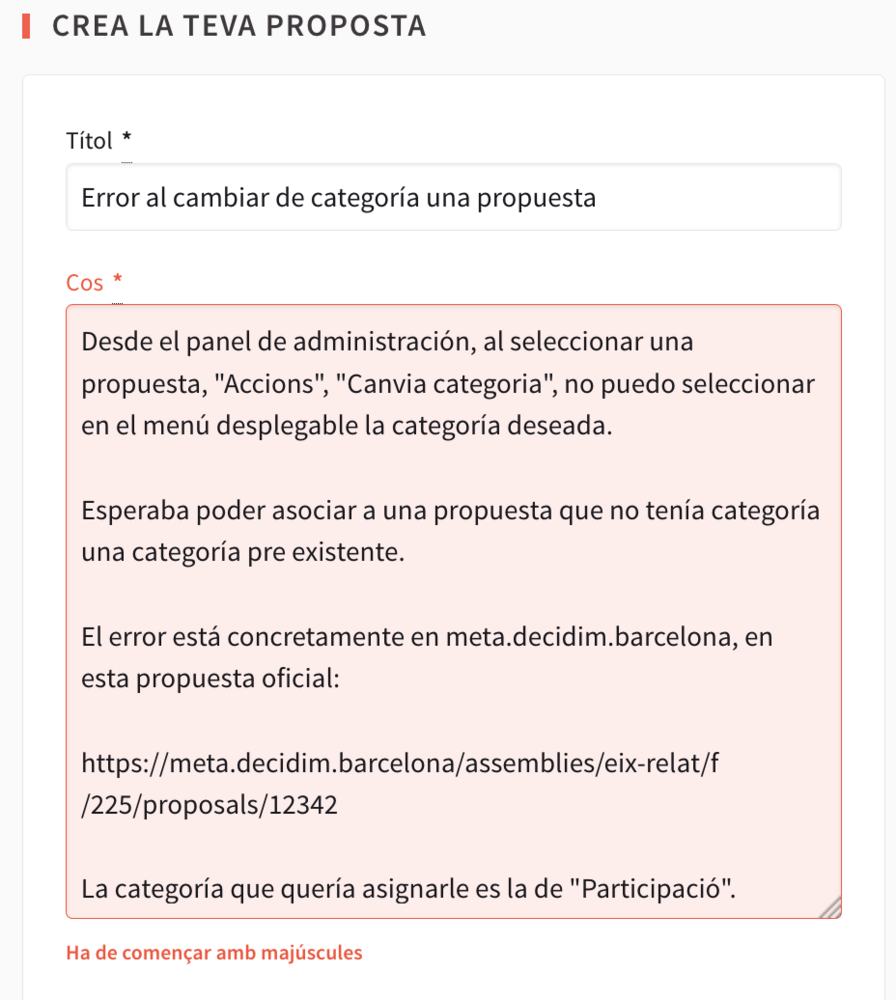Click the line starting with "Esperaba poder asociar"
The width and height of the screenshot is (896, 1000).
click(450, 510)
